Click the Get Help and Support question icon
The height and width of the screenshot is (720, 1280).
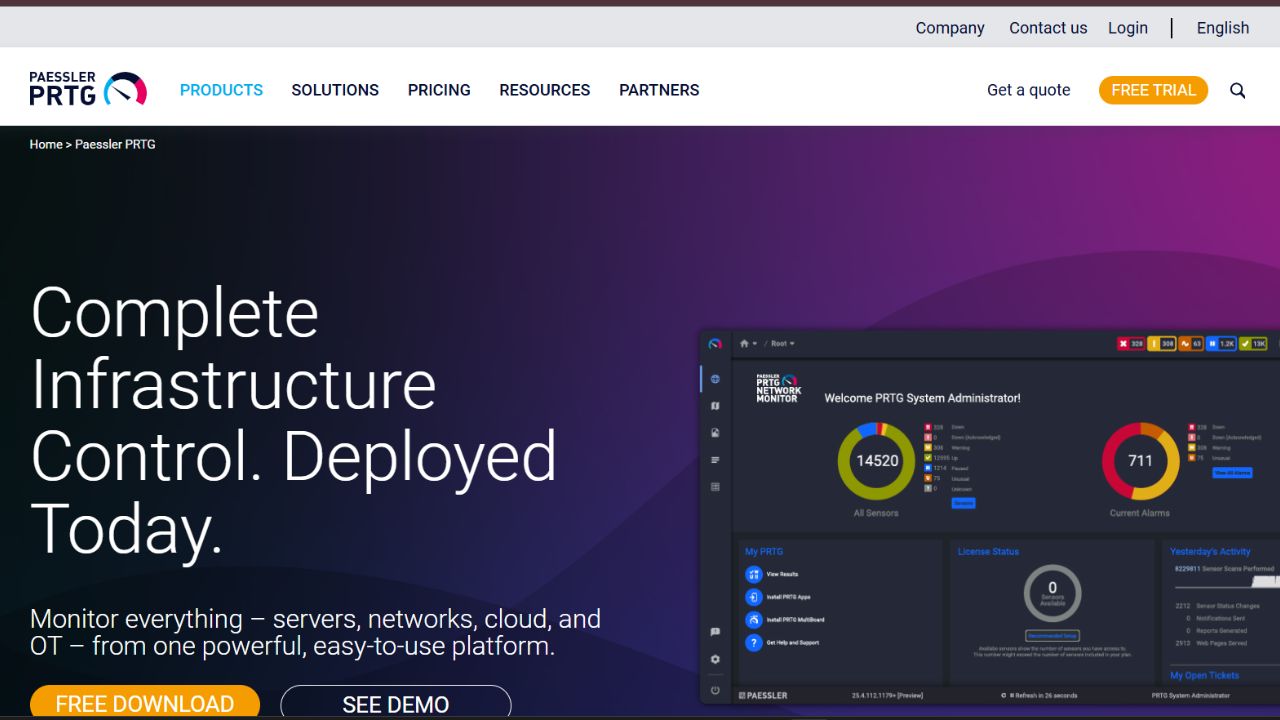tap(754, 643)
